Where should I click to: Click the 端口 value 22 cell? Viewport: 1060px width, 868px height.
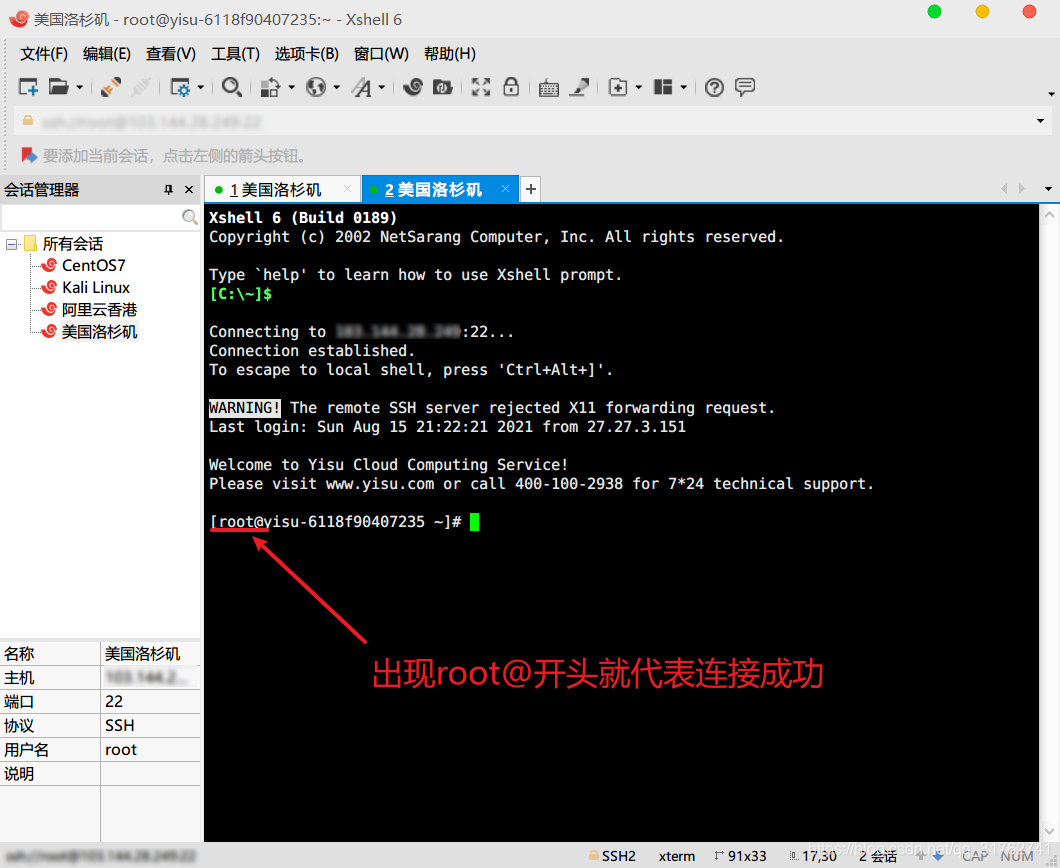tap(150, 702)
